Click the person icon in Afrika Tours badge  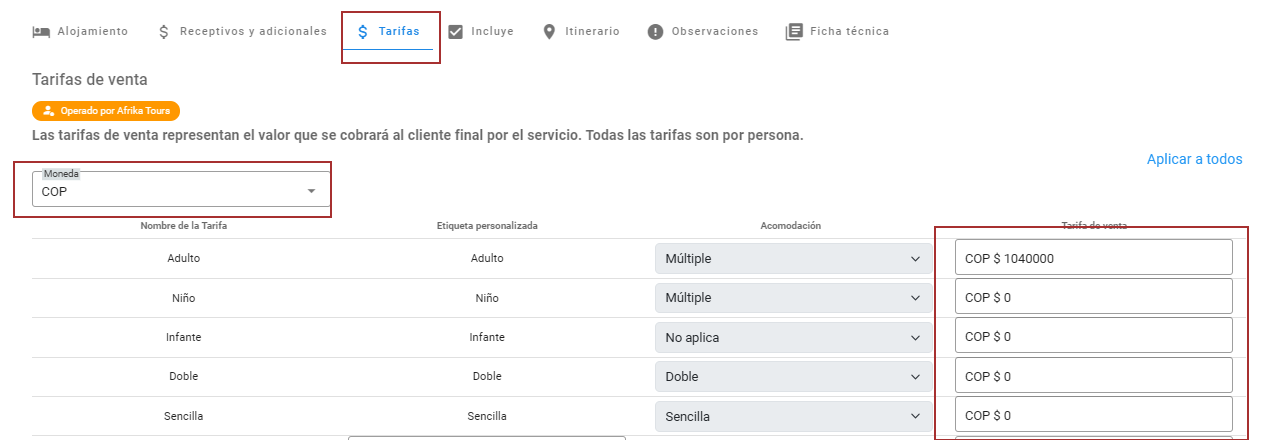[x=48, y=111]
